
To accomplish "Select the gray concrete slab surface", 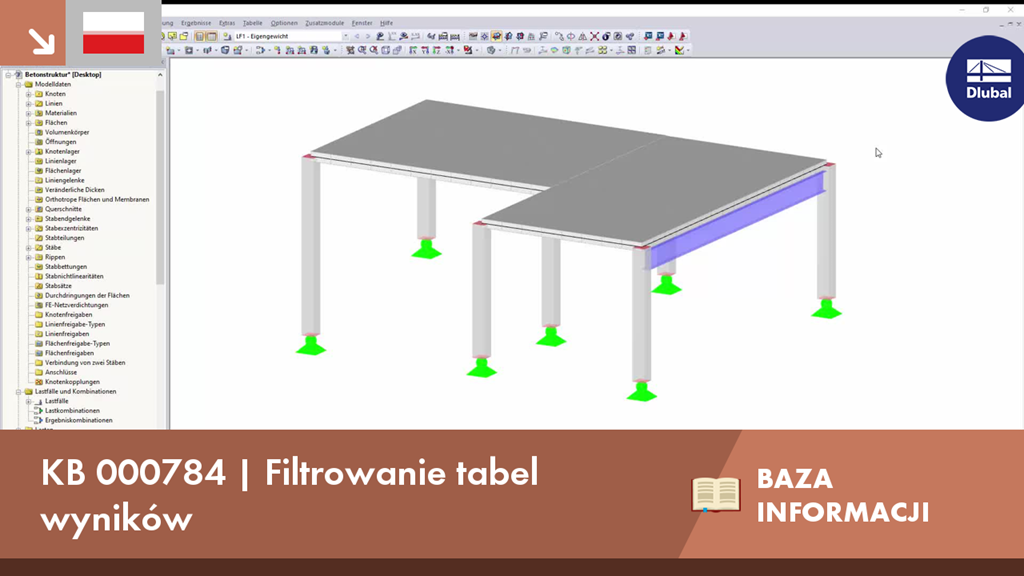I will click(568, 170).
